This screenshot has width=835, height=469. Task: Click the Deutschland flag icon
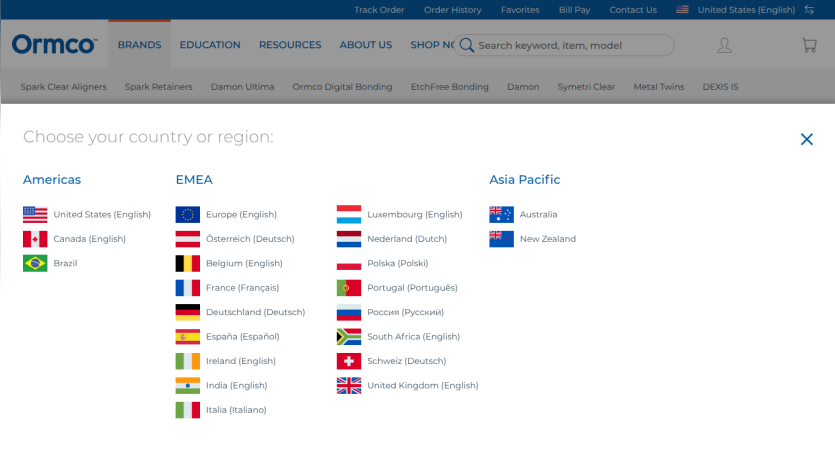coord(188,312)
